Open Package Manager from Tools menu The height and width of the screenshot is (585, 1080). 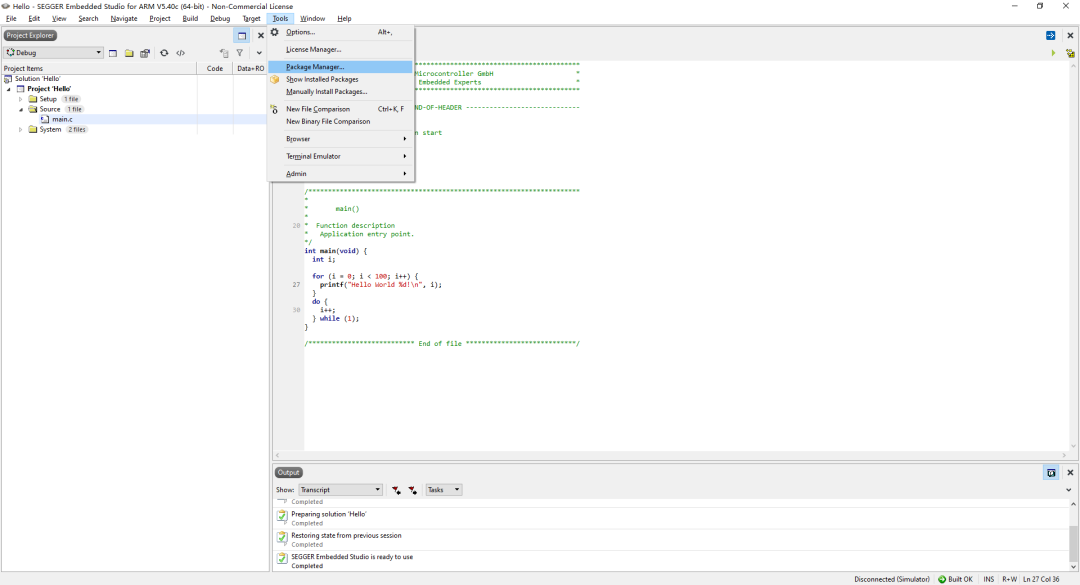(340, 67)
